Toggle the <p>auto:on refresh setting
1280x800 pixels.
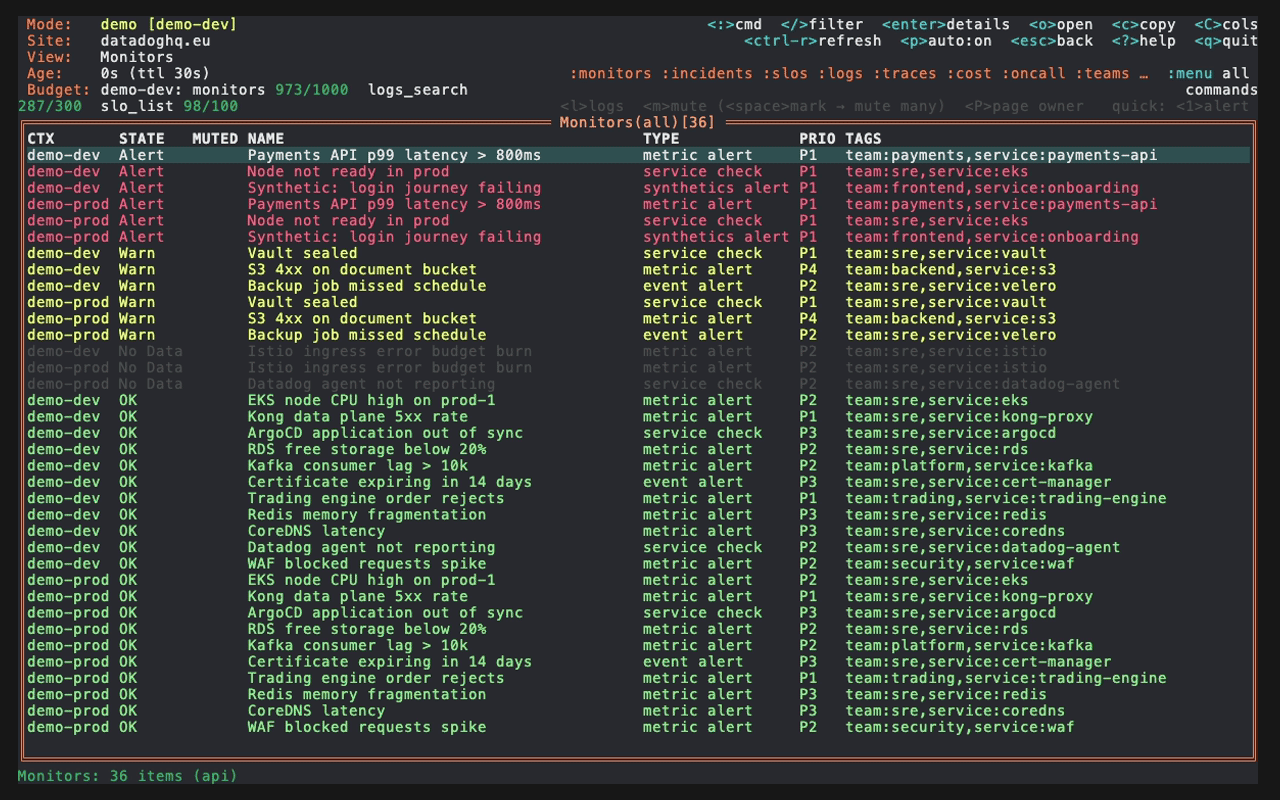[946, 41]
